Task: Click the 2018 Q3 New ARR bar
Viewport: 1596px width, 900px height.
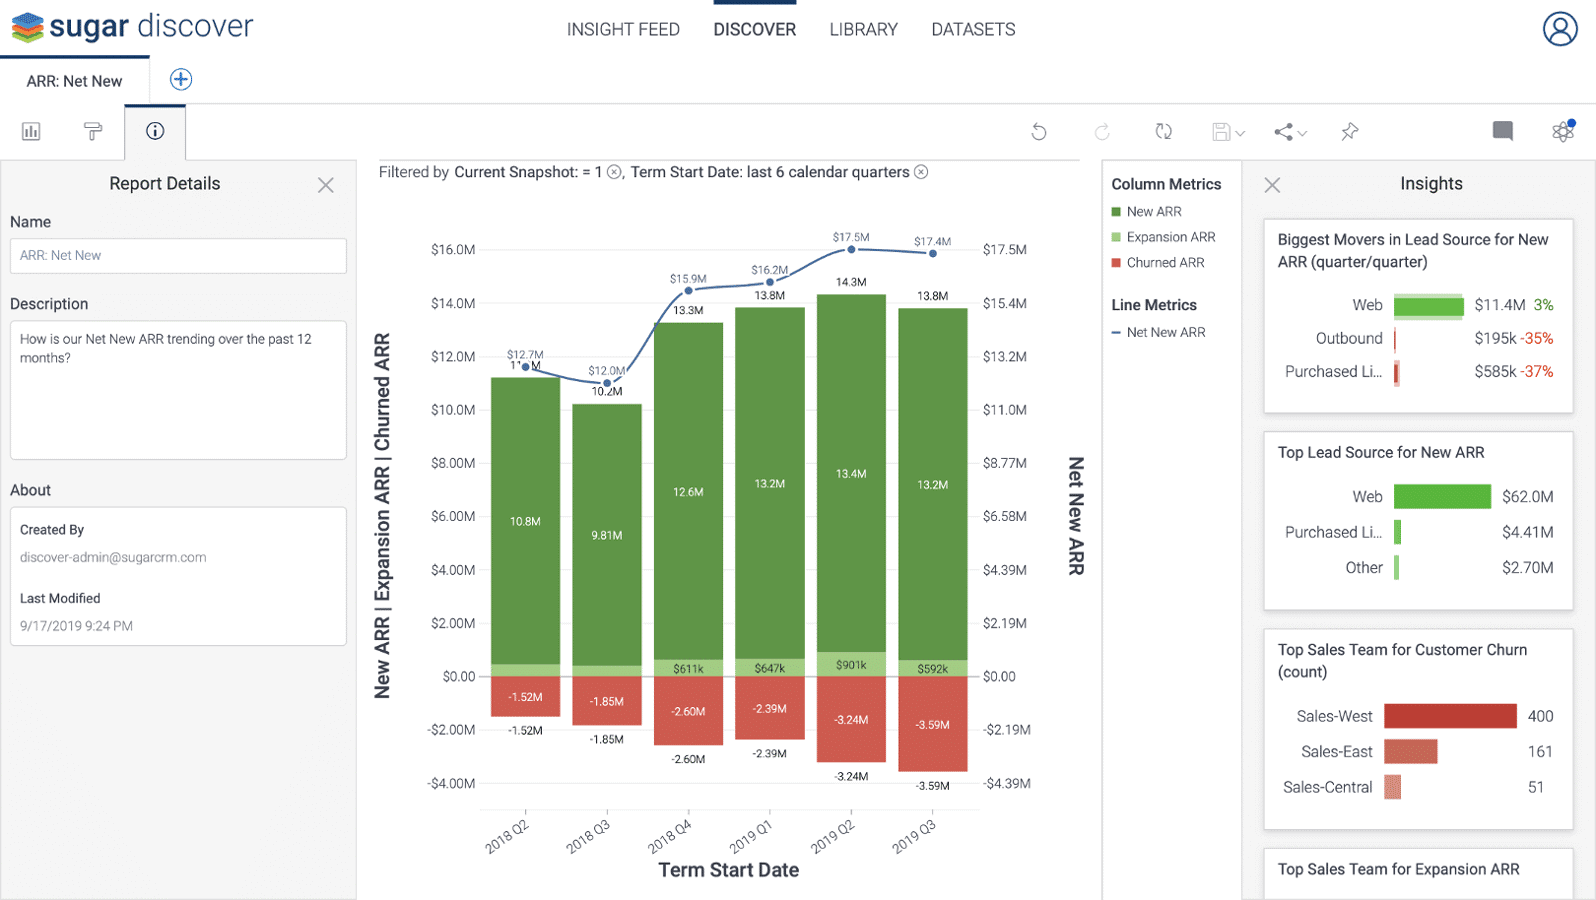Action: coord(607,535)
